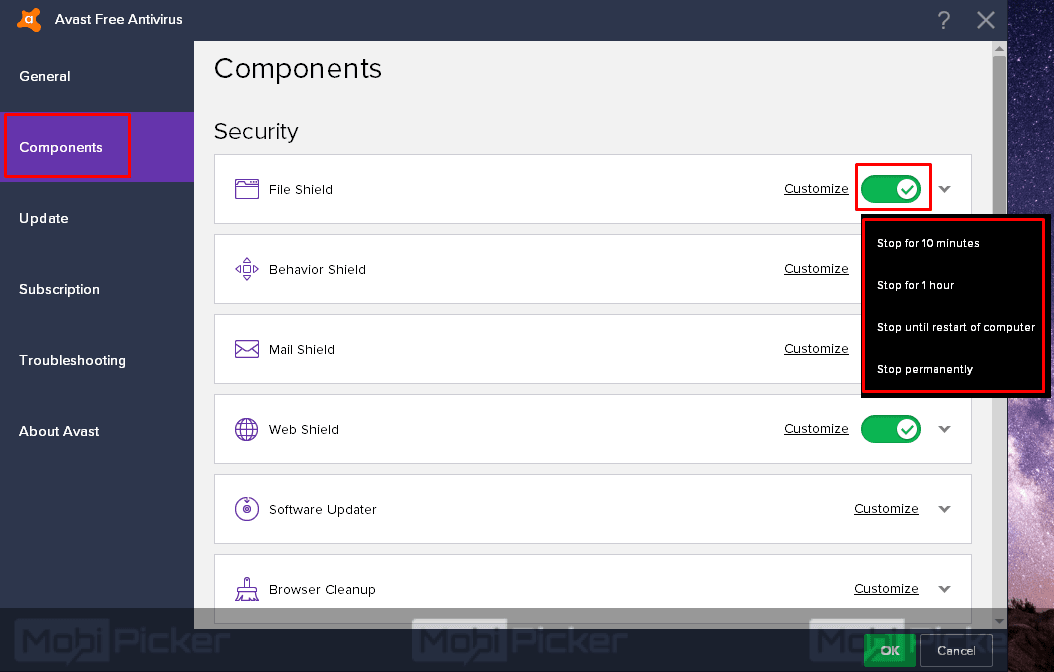
Task: Close the Avast settings window
Action: [x=985, y=20]
